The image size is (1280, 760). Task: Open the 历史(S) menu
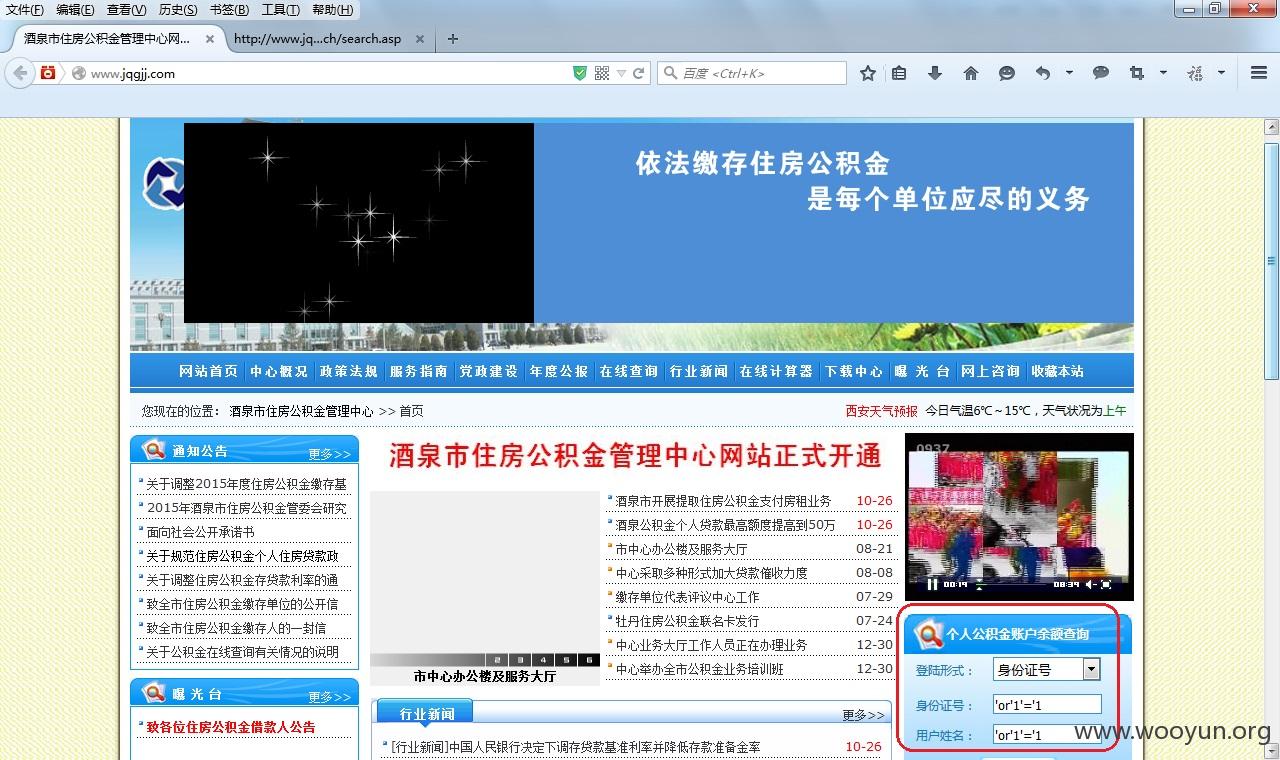point(179,10)
